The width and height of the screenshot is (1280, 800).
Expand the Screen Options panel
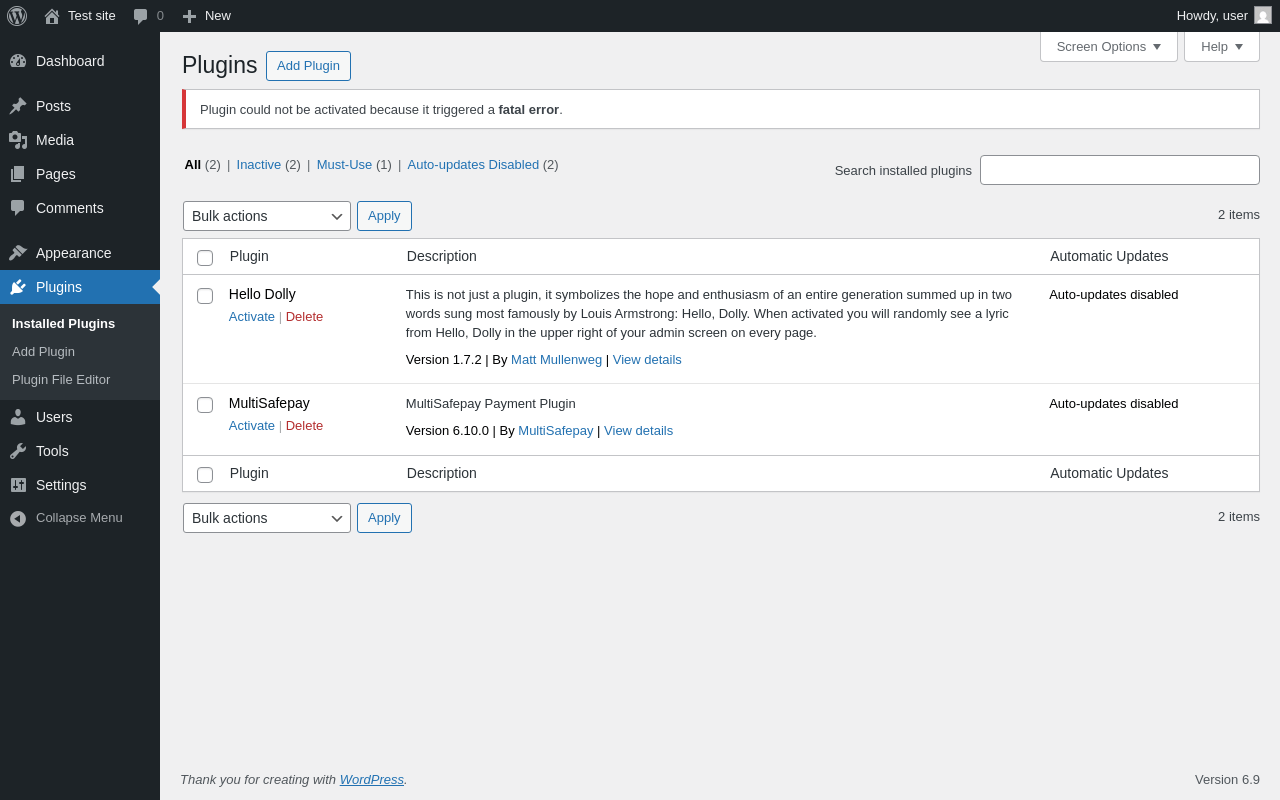click(x=1108, y=46)
